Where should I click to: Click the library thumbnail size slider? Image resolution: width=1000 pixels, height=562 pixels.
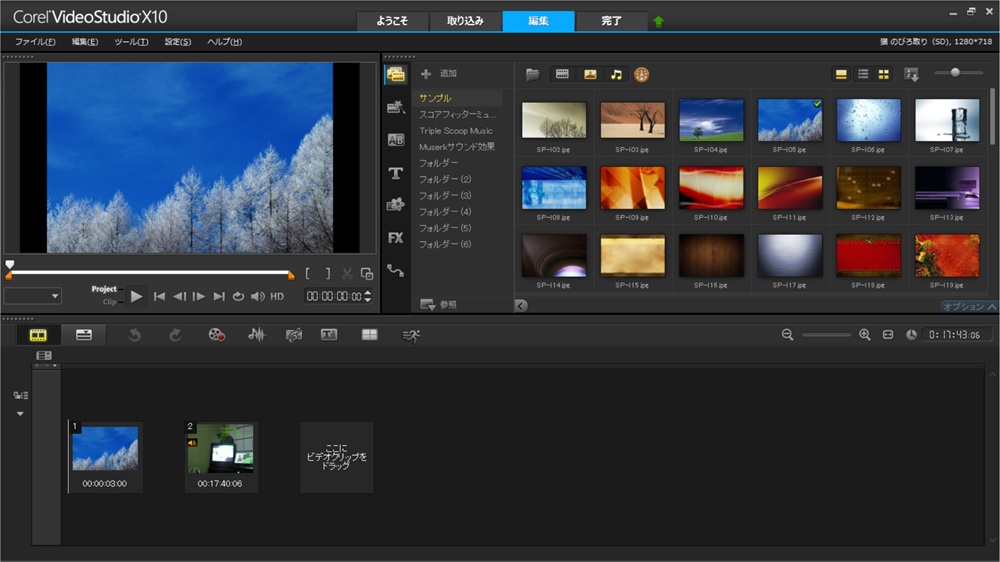tap(955, 73)
